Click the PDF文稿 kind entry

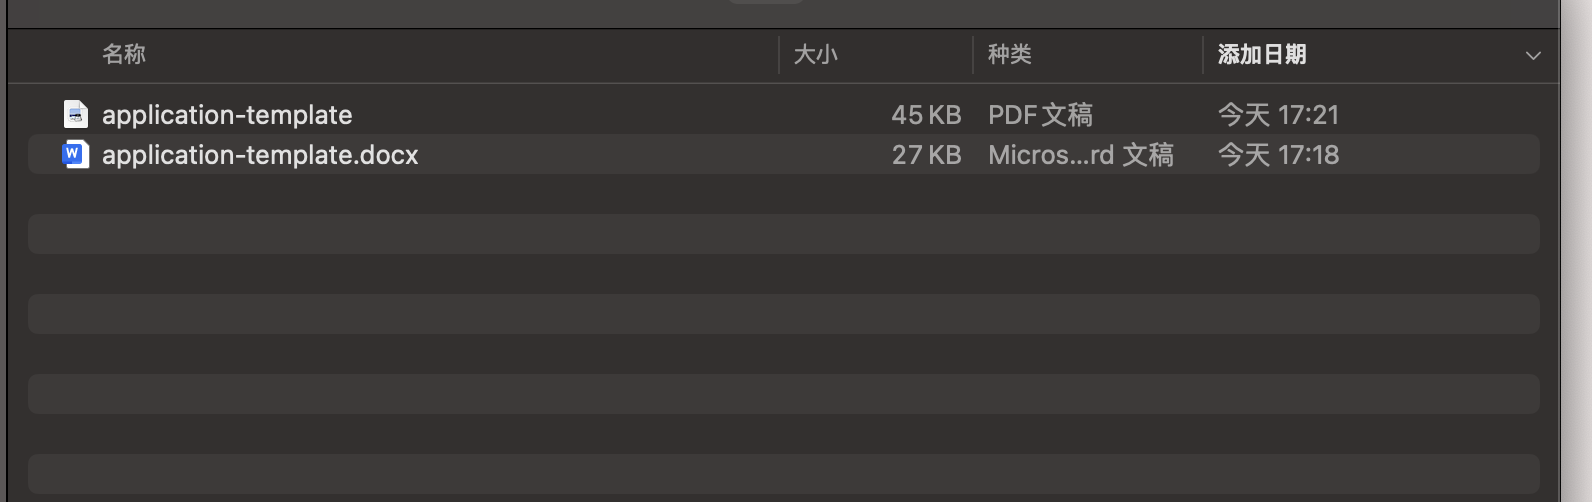pos(1040,115)
